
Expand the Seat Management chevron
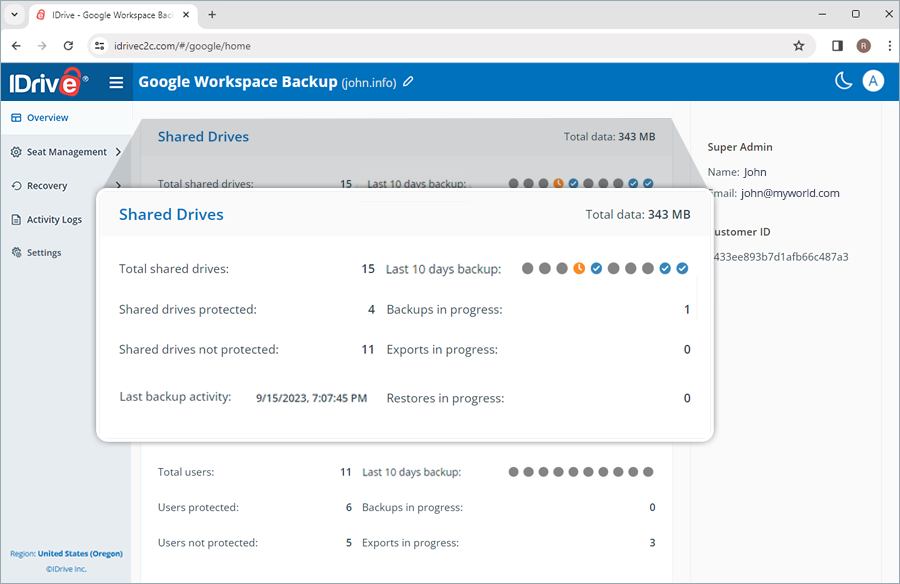[x=118, y=152]
